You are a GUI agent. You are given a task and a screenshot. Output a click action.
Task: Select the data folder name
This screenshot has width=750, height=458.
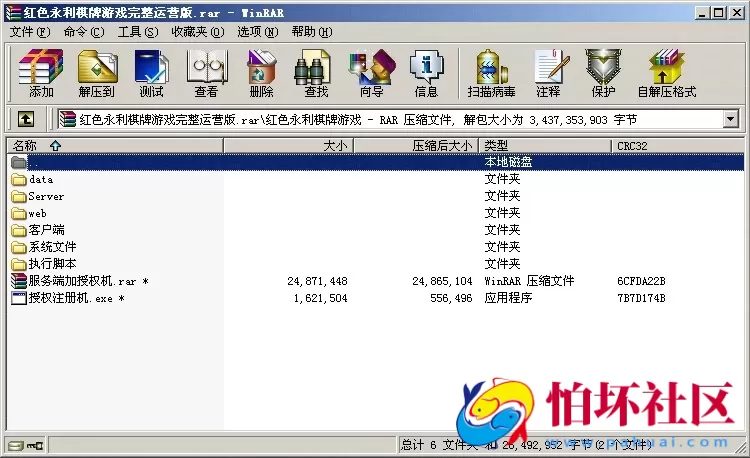[41, 179]
